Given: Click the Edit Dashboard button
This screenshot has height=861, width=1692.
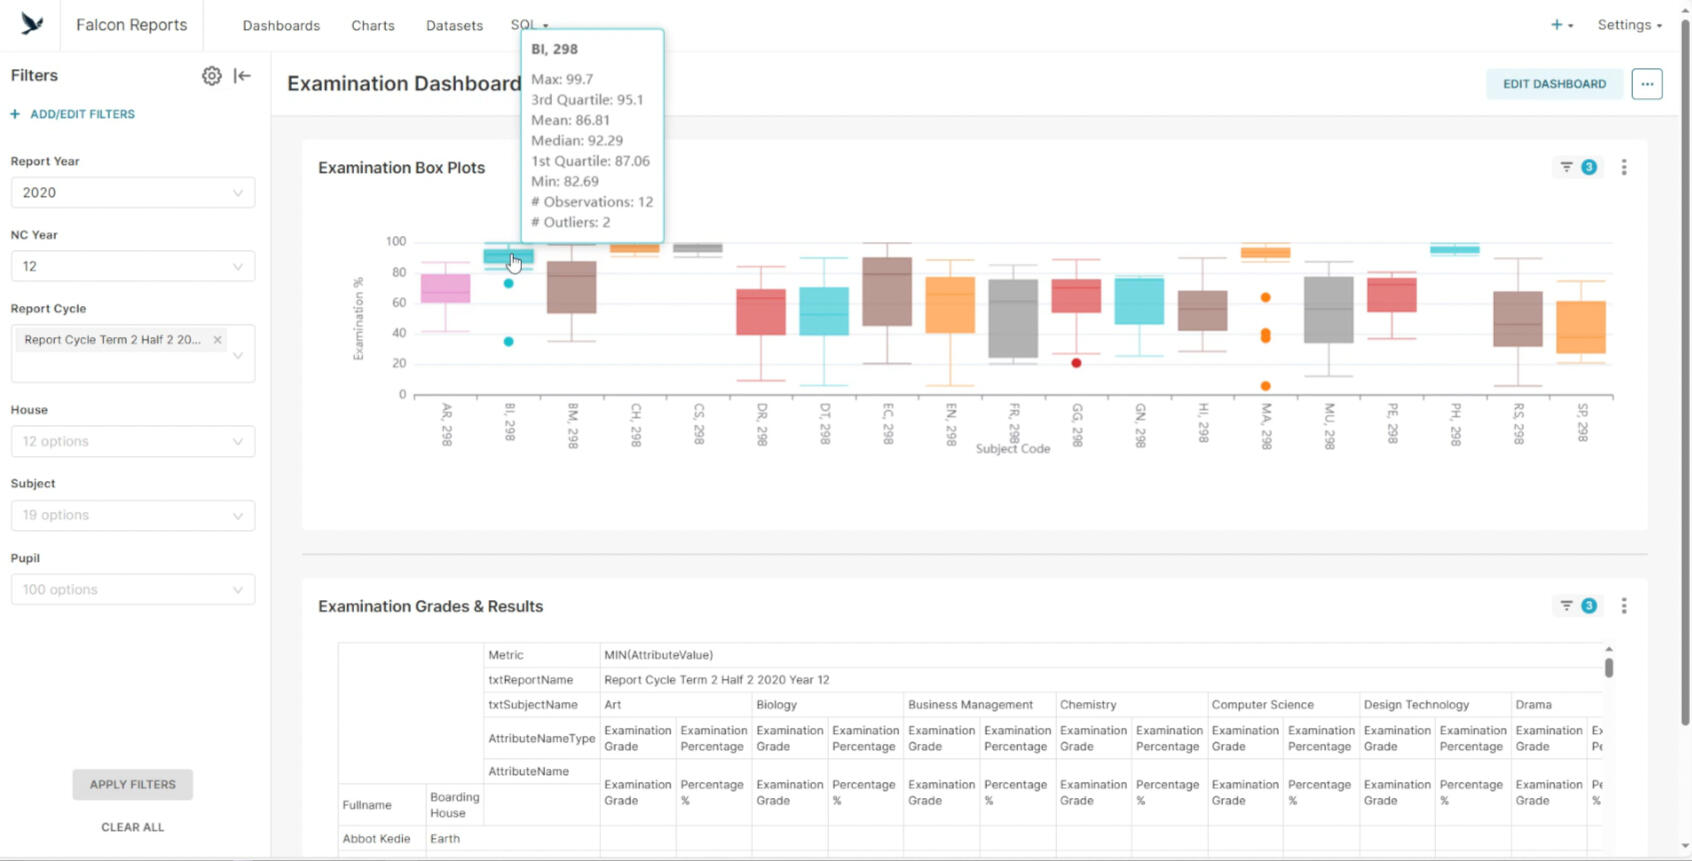Looking at the screenshot, I should pos(1554,84).
